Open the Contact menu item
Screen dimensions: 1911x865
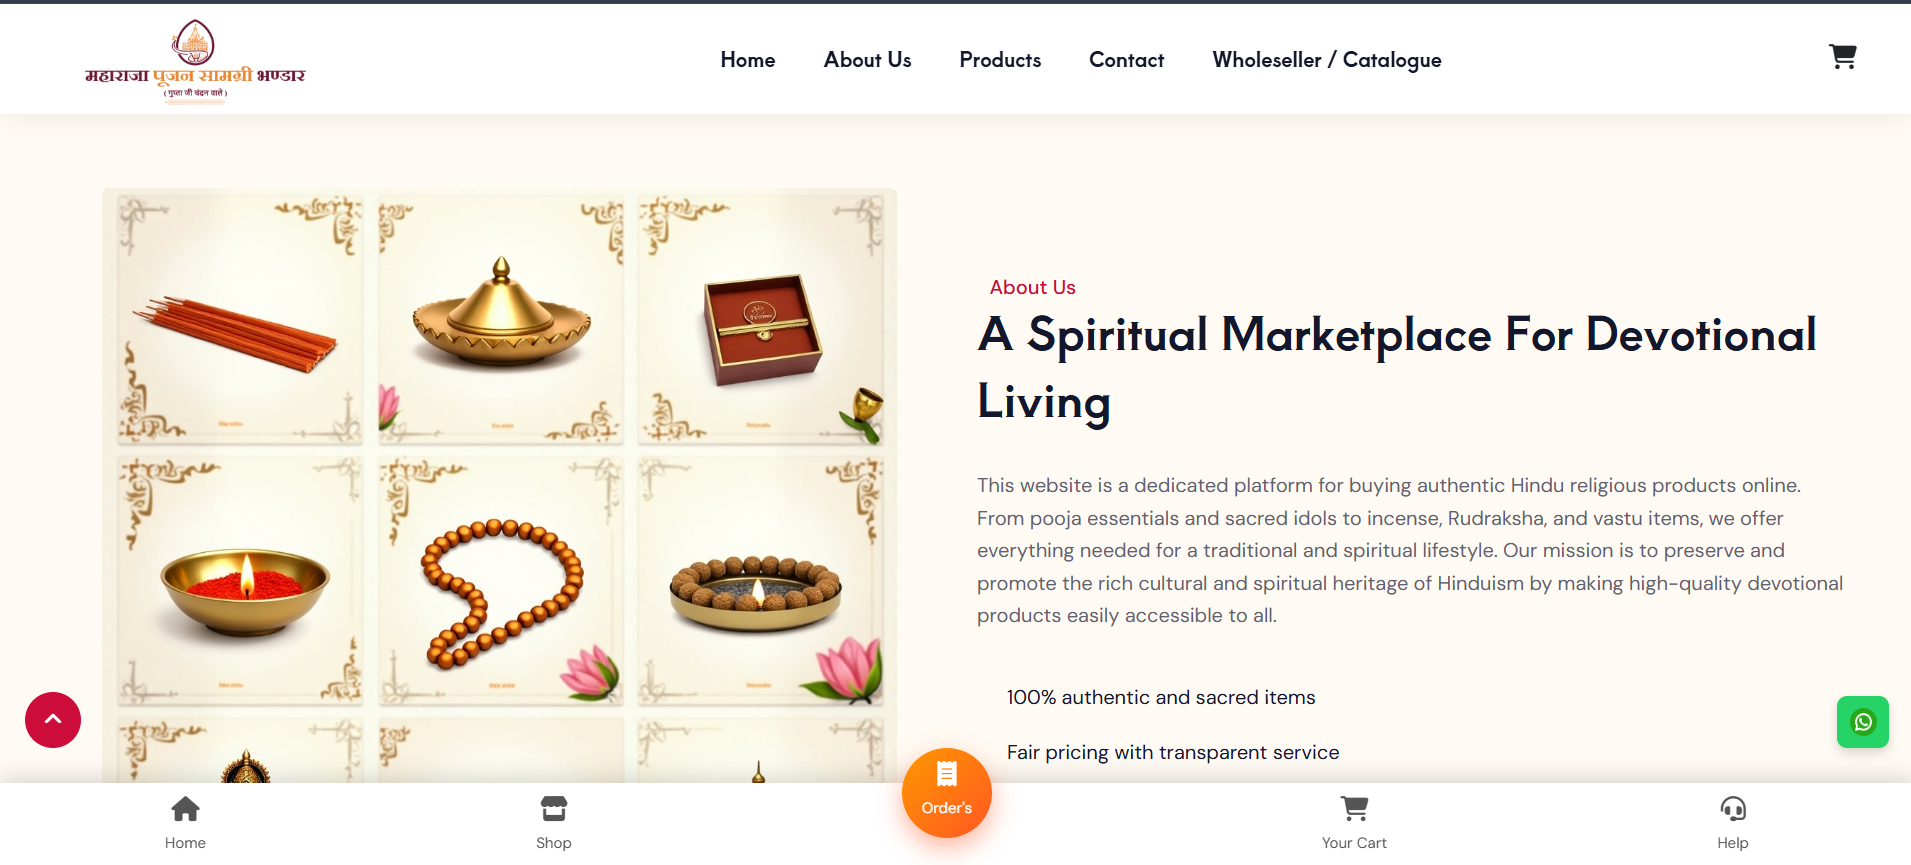(1126, 60)
